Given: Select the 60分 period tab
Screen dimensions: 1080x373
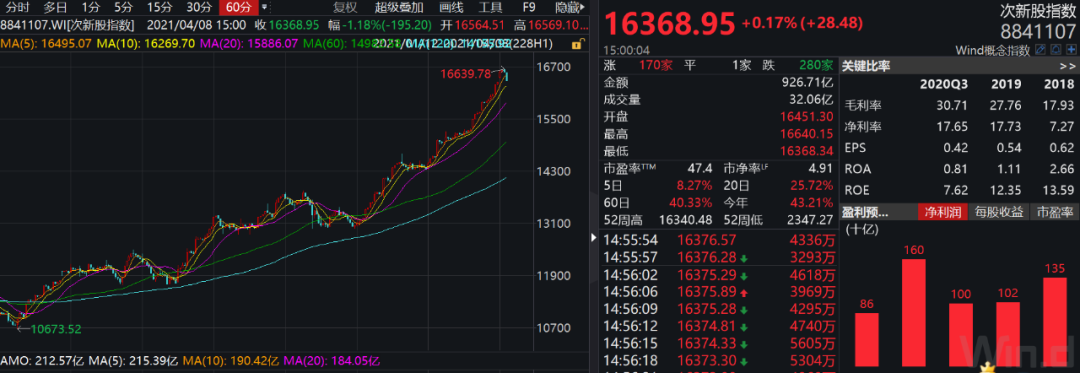Looking at the screenshot, I should coord(238,8).
